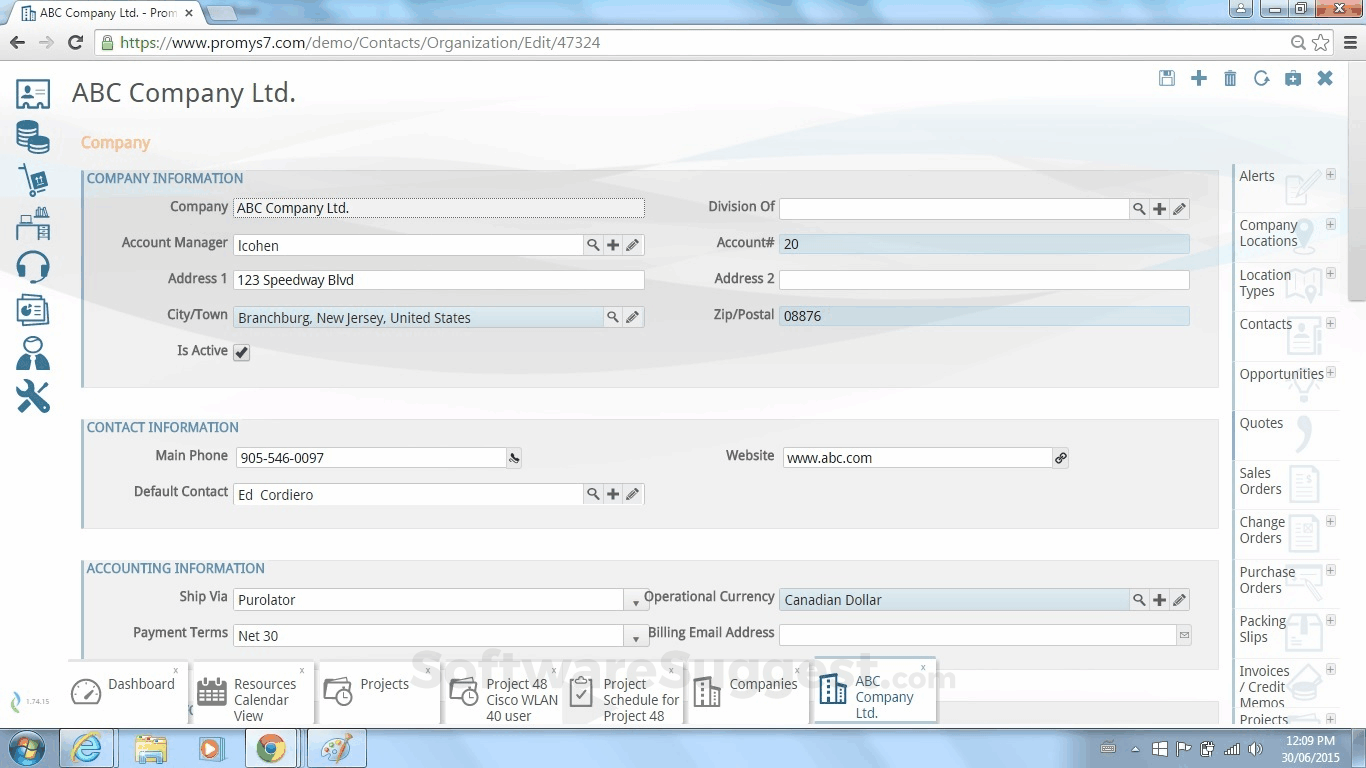
Task: Search Operational Currency lookup
Action: [1139, 600]
